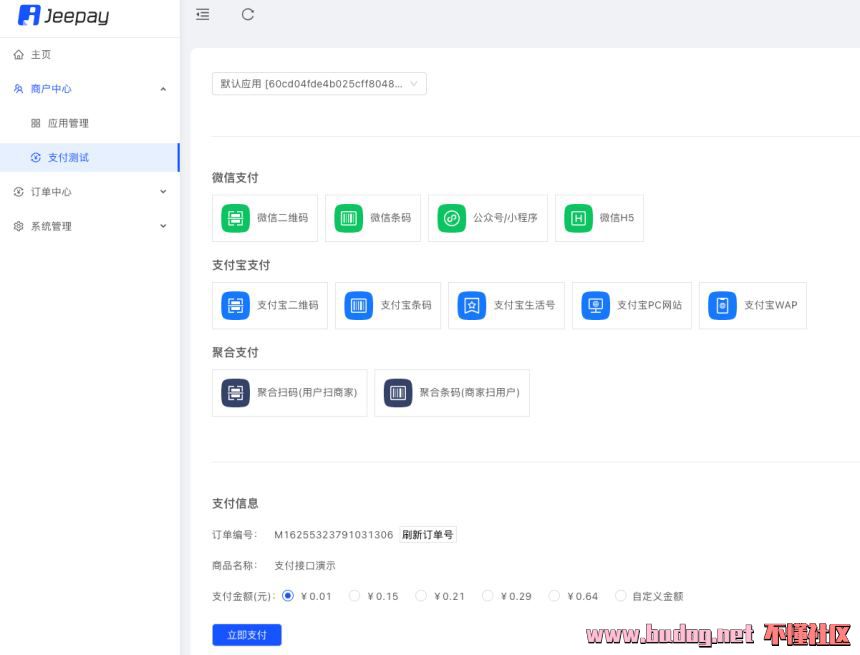Choose the ¥0.01 amount radio
This screenshot has width=860, height=655.
click(288, 596)
